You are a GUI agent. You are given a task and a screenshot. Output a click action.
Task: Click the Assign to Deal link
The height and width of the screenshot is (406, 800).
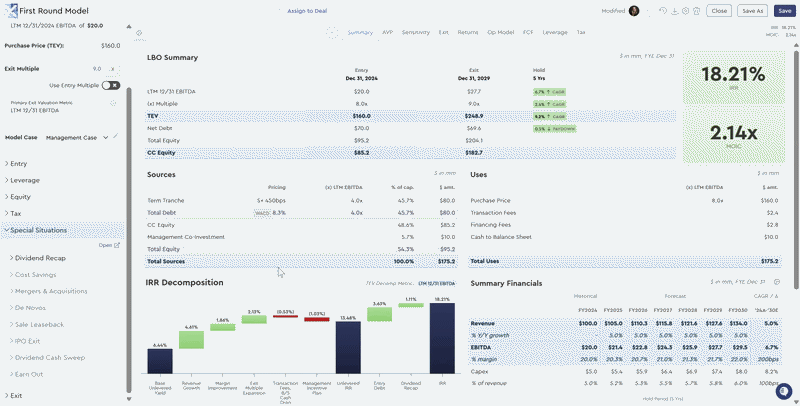tap(307, 11)
